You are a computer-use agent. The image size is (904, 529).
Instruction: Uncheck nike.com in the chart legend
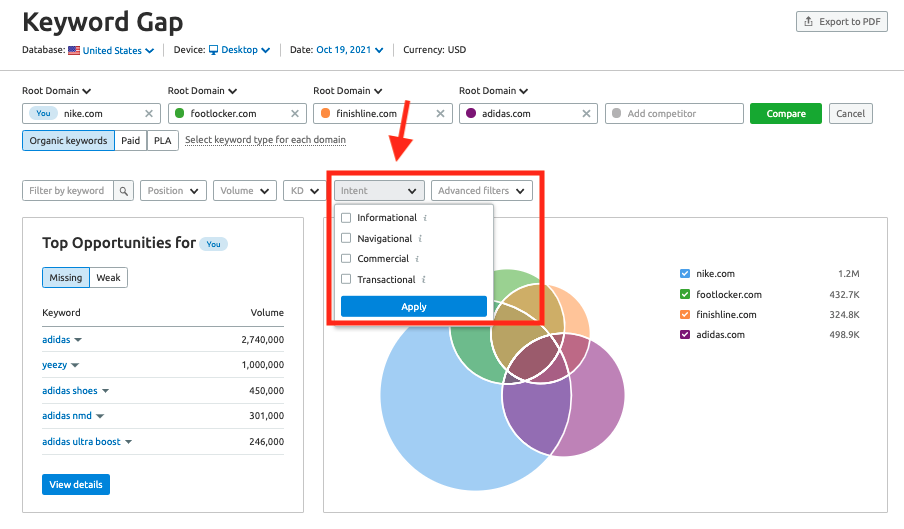[x=685, y=274]
